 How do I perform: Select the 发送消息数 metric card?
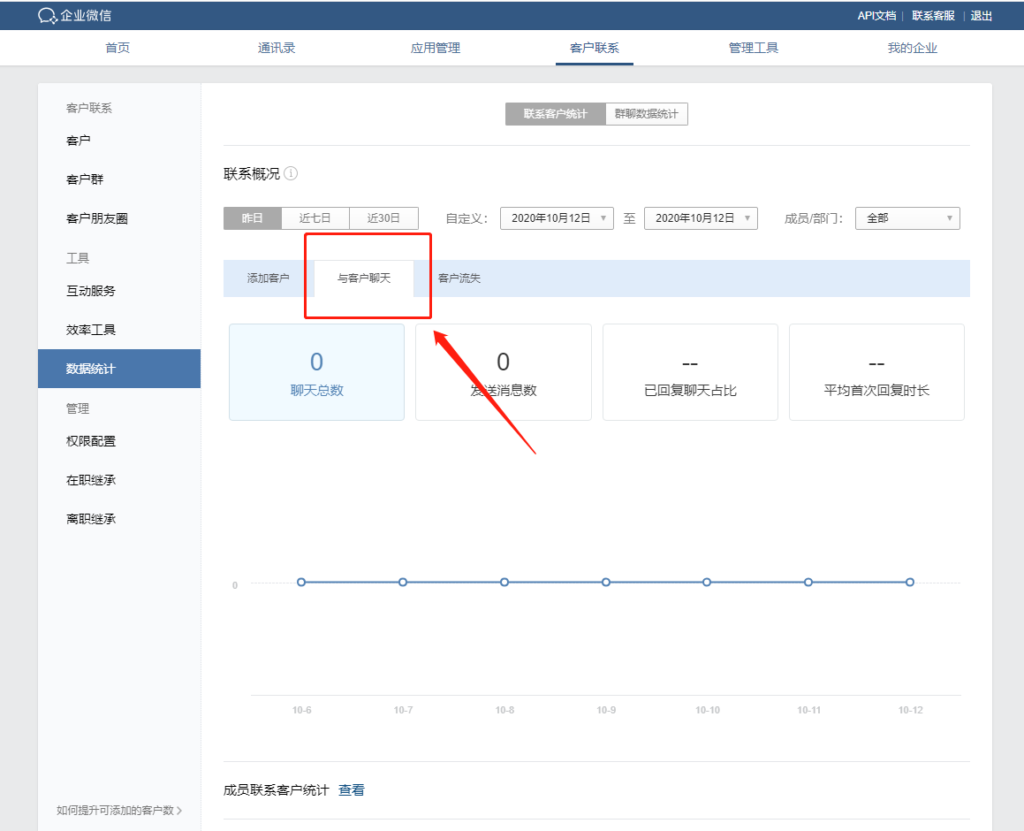[x=504, y=372]
